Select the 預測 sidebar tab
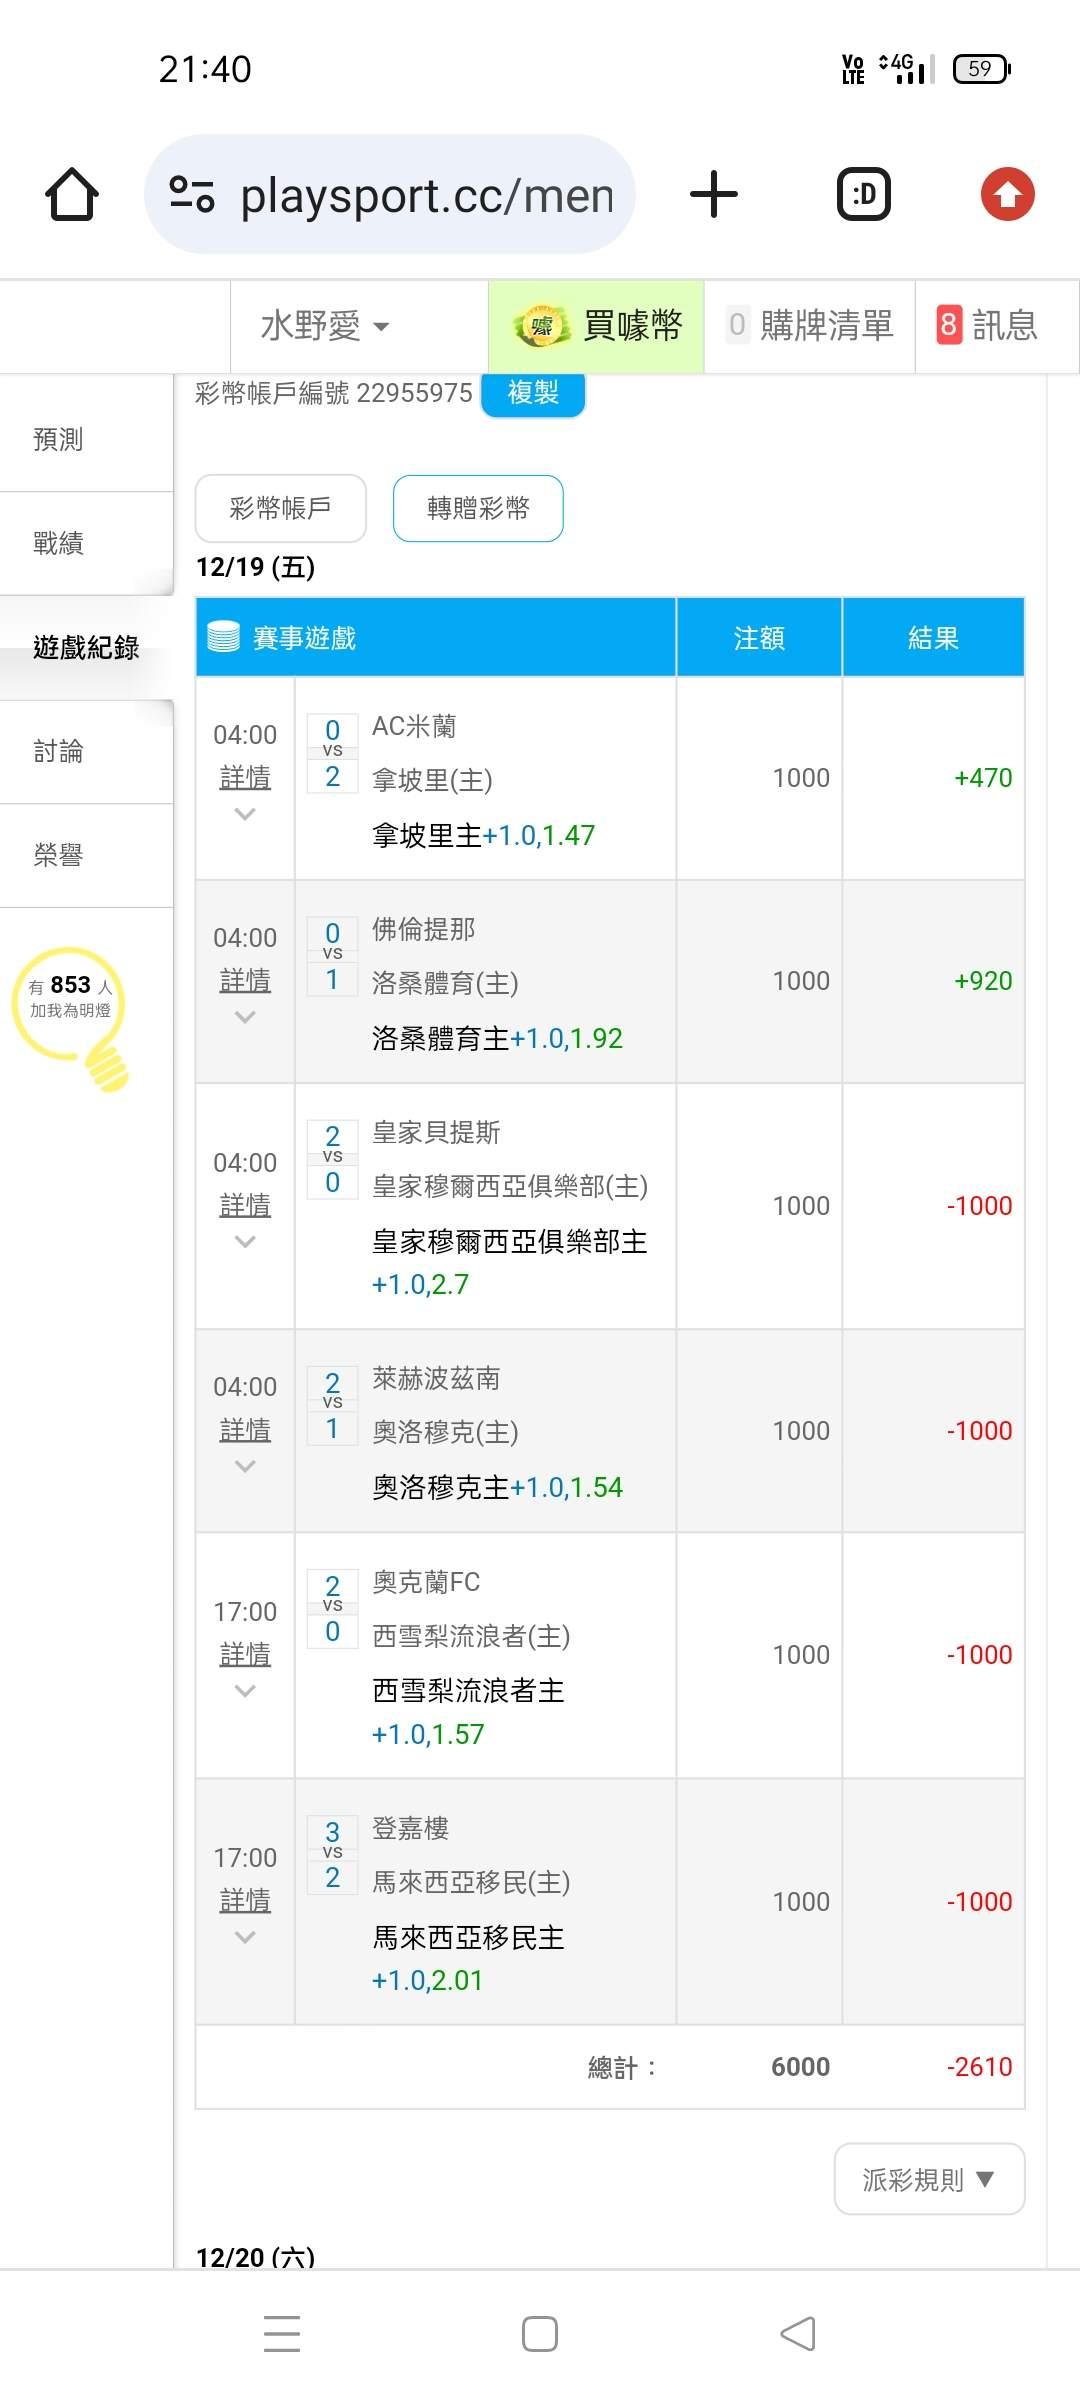This screenshot has height=2400, width=1080. point(58,439)
